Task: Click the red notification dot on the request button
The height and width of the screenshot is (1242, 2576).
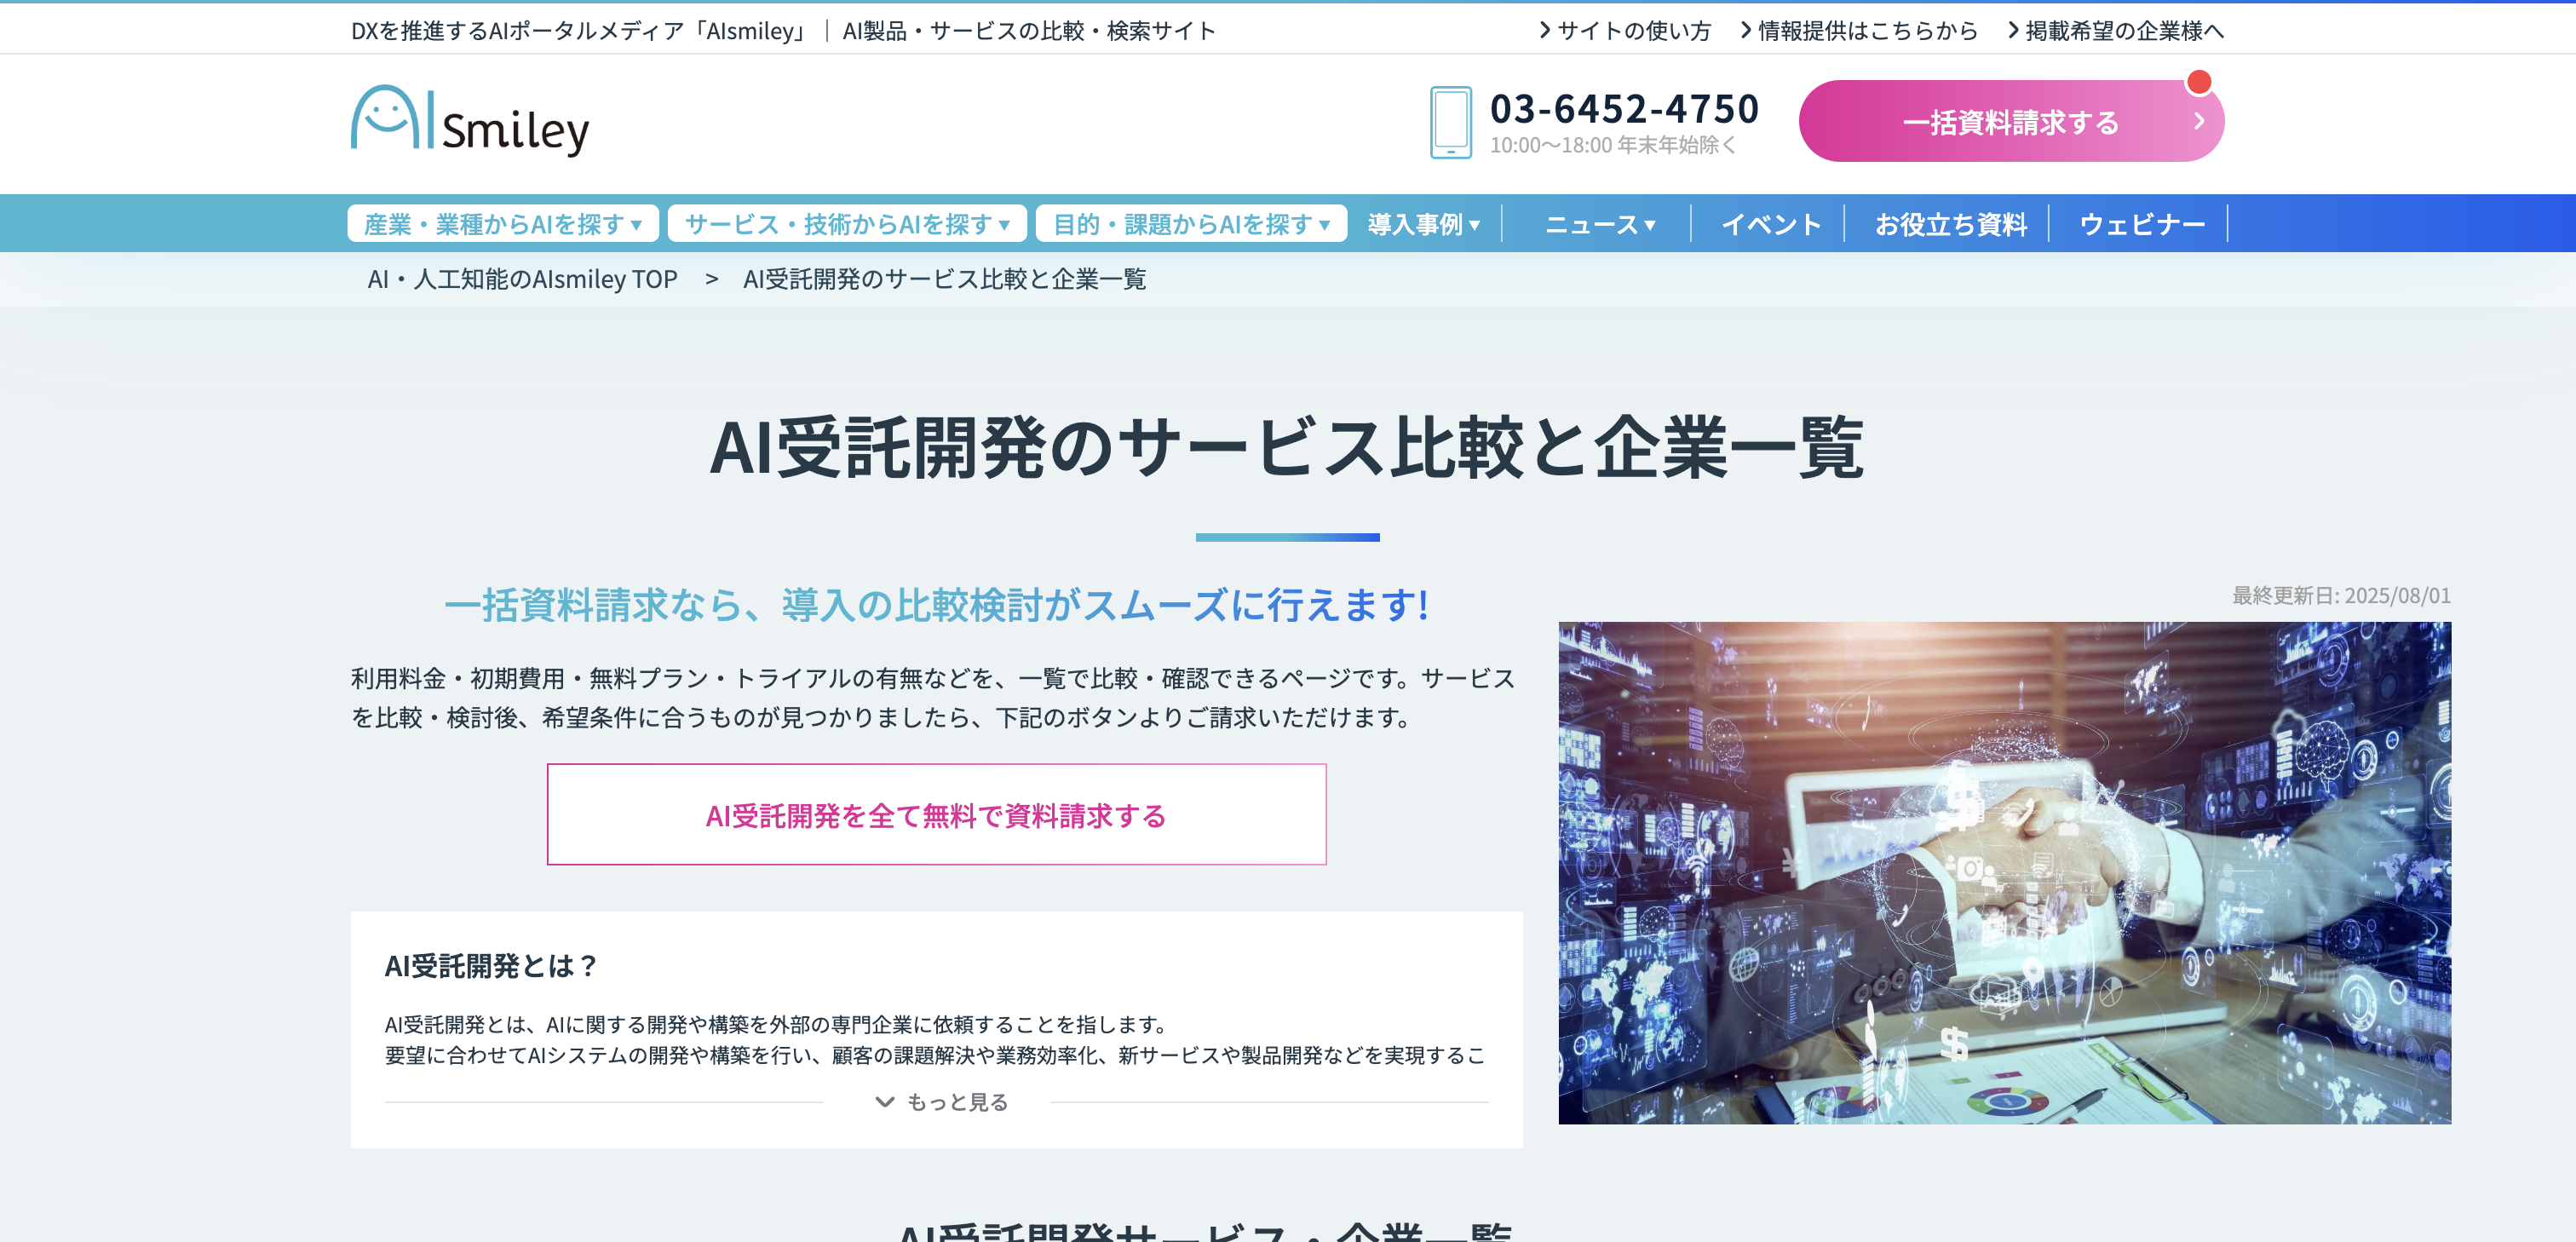Action: (x=2198, y=82)
